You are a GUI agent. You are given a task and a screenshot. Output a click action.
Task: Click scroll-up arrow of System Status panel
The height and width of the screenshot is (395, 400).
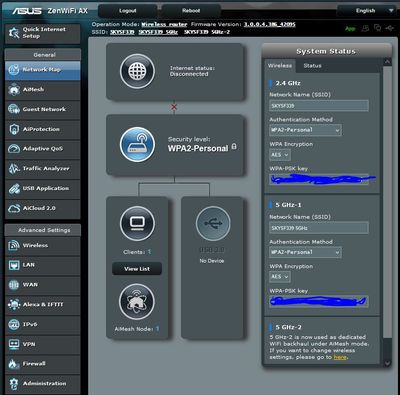coord(387,62)
